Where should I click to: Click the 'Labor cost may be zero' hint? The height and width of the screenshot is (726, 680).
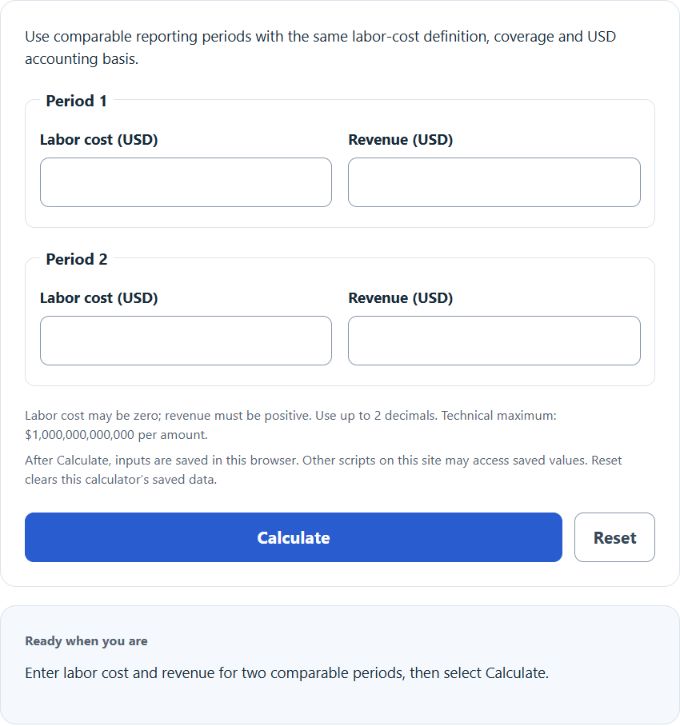tap(291, 425)
